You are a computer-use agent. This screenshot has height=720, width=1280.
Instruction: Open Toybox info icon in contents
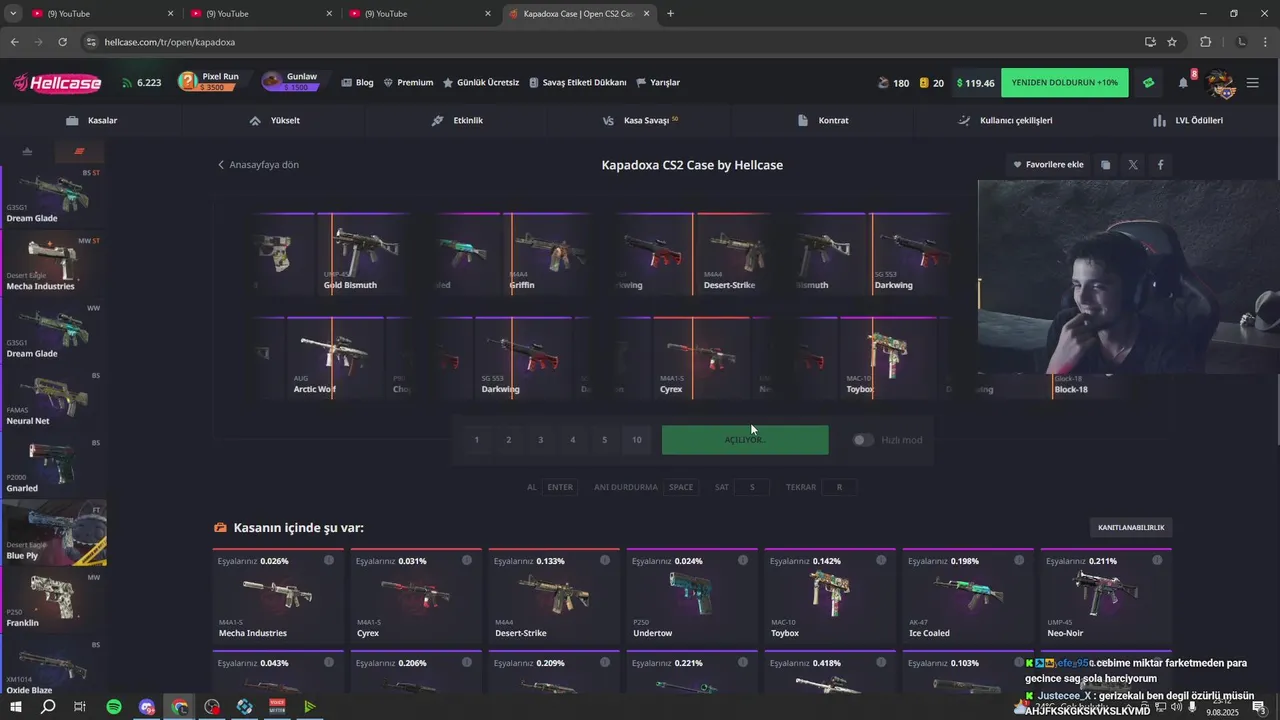881,561
